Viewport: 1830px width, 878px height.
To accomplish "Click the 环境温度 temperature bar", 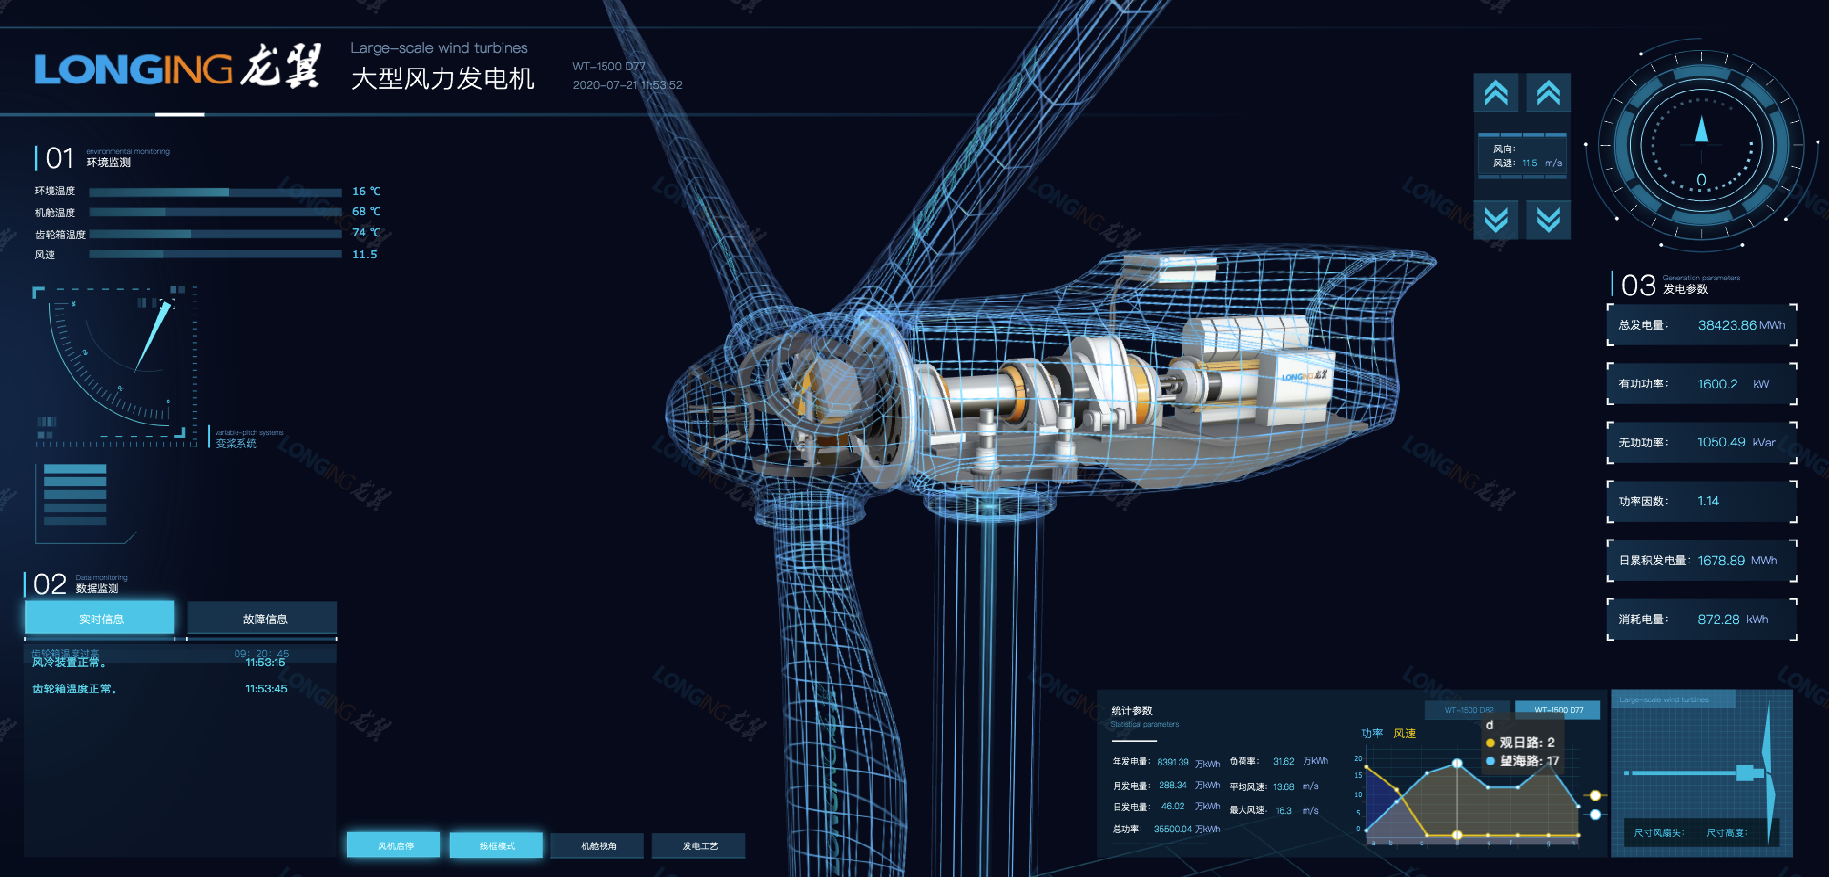I will [x=215, y=191].
